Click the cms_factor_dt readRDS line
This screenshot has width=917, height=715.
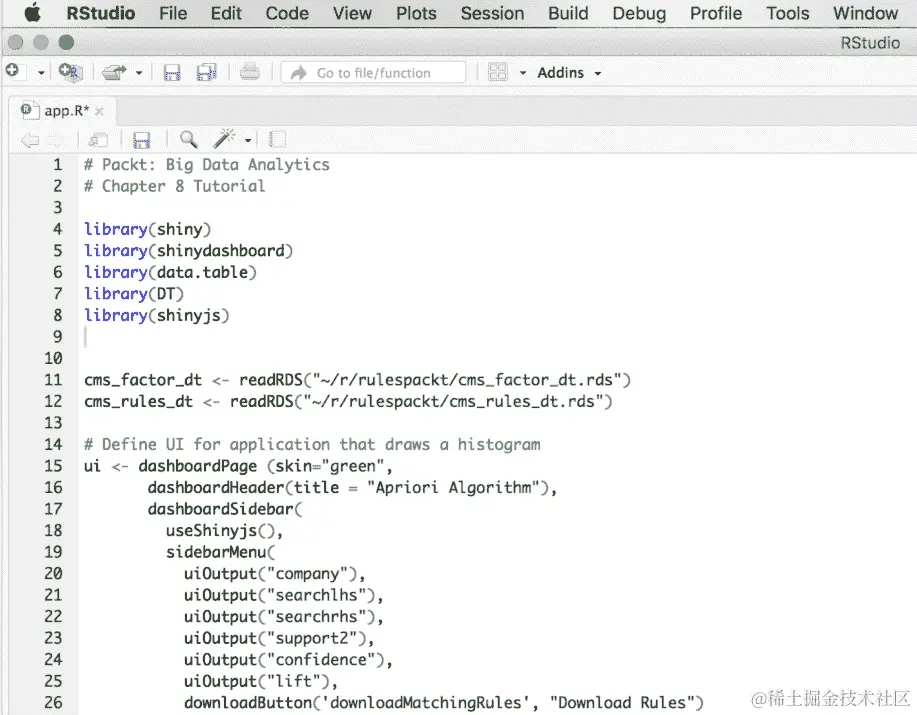(357, 380)
